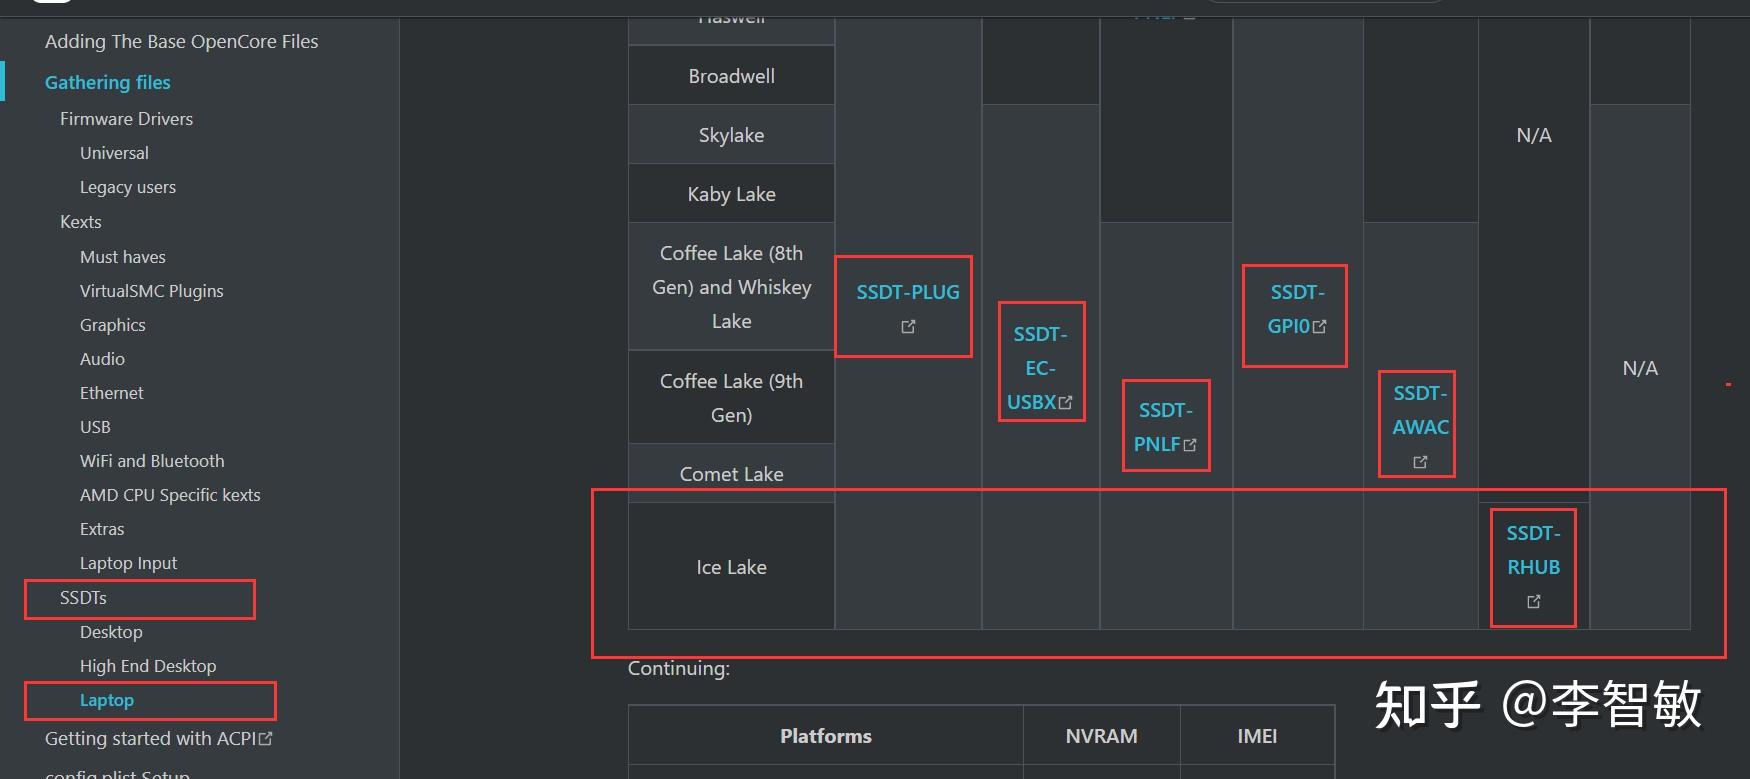Click IMEI column header
The width and height of the screenshot is (1750, 779).
(x=1257, y=736)
